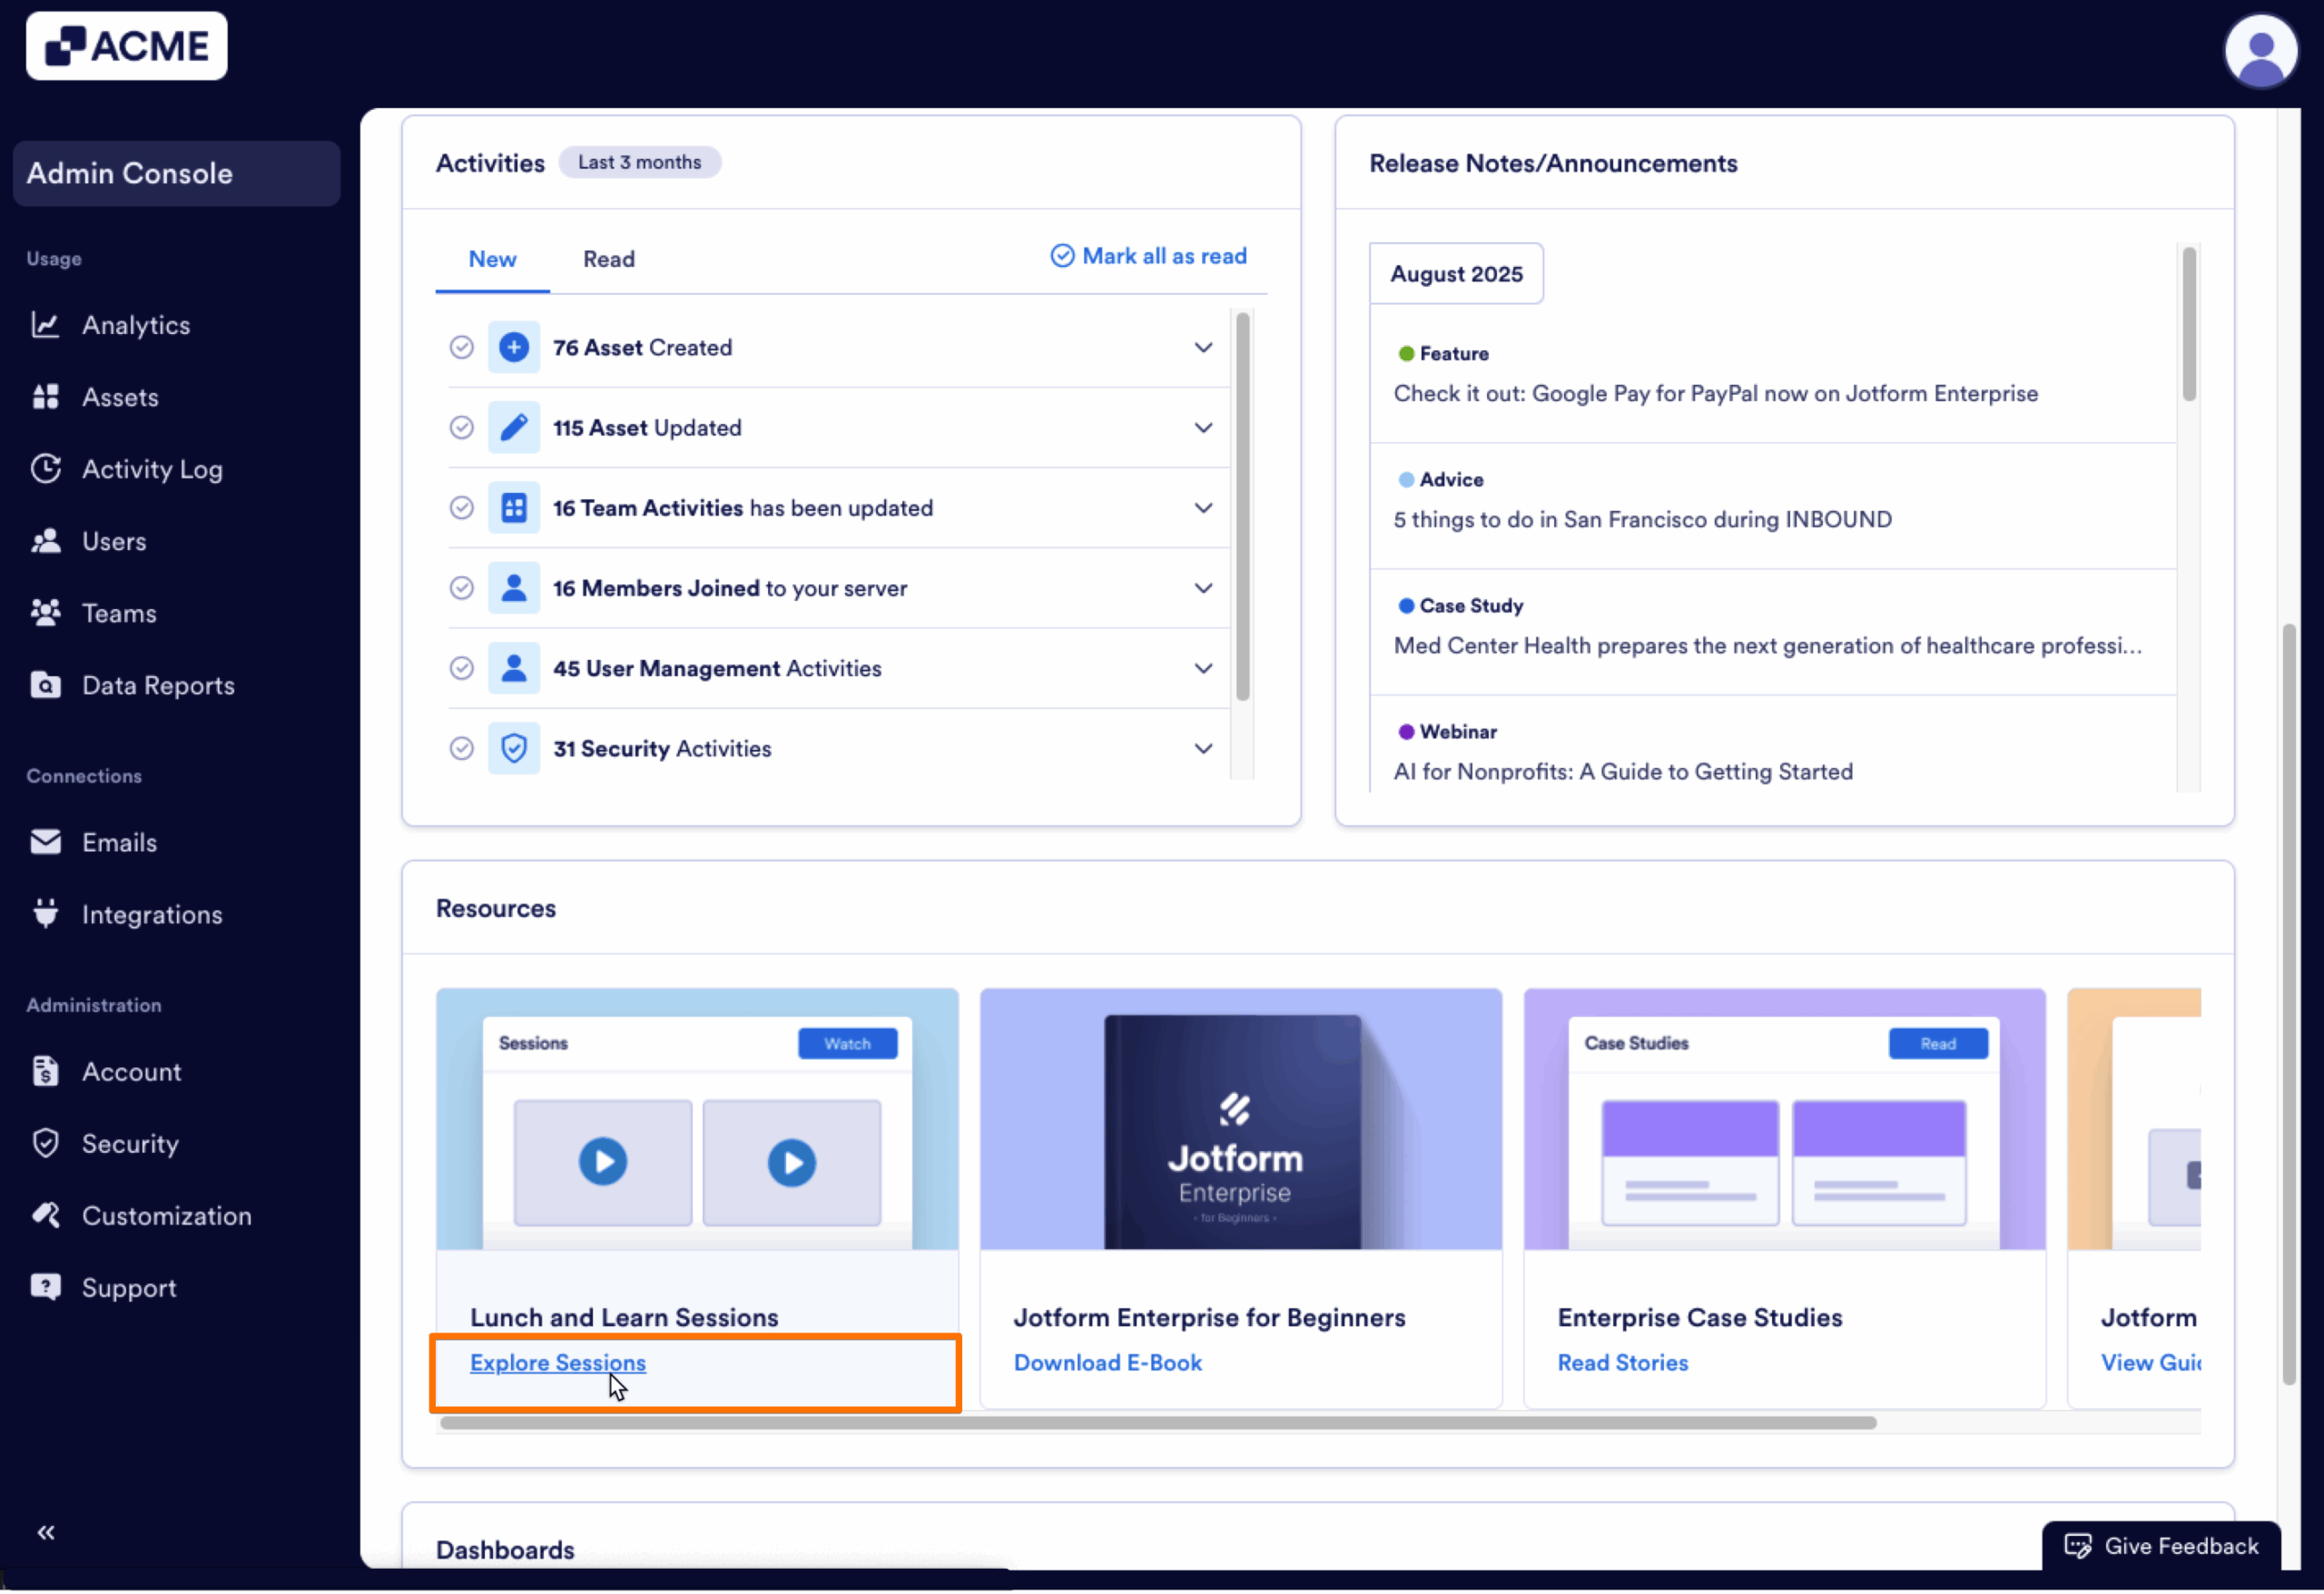Expand the '115 Asset Updated' activity
Viewport: 2324px width, 1594px height.
(x=1203, y=427)
